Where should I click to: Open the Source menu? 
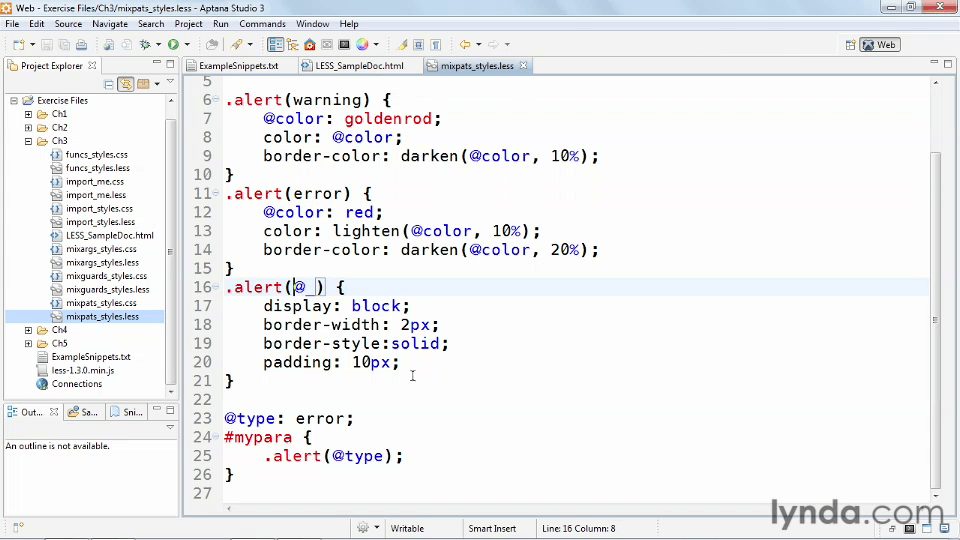pos(68,24)
